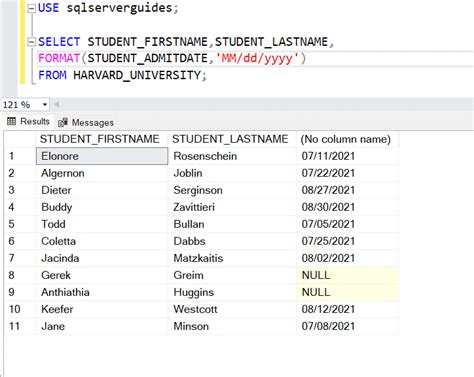This screenshot has height=377, width=474.
Task: Select the 07/22/2021 date cell
Action: 347,173
